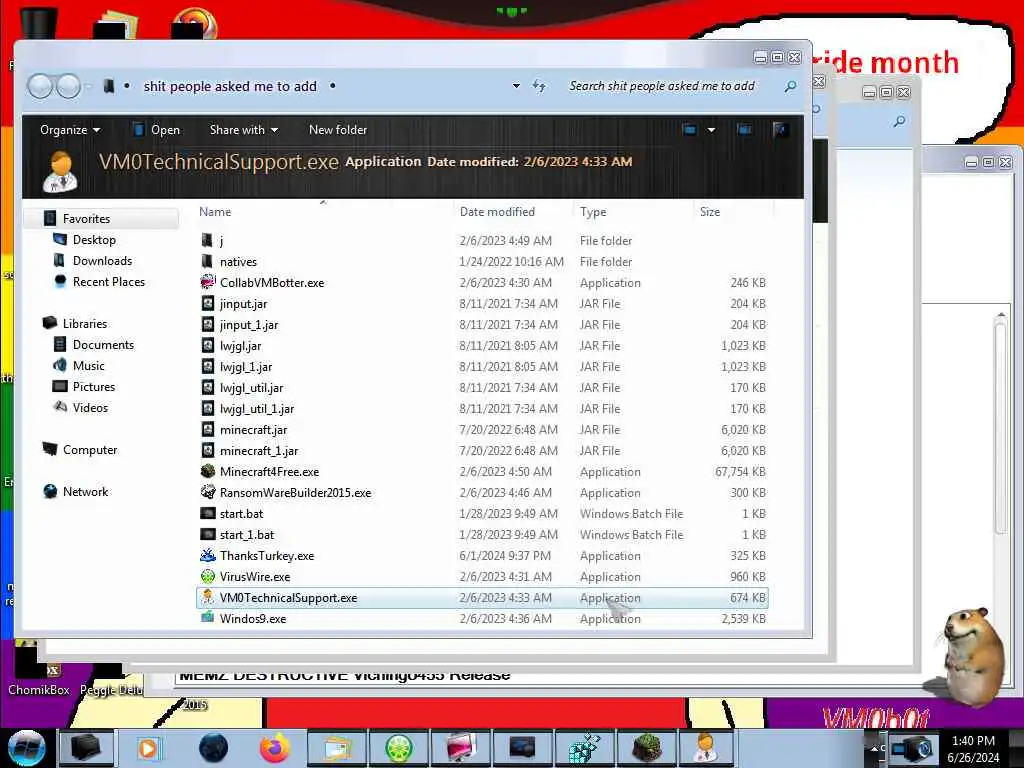This screenshot has width=1024, height=768.
Task: Select Music library
Action: pyautogui.click(x=88, y=365)
